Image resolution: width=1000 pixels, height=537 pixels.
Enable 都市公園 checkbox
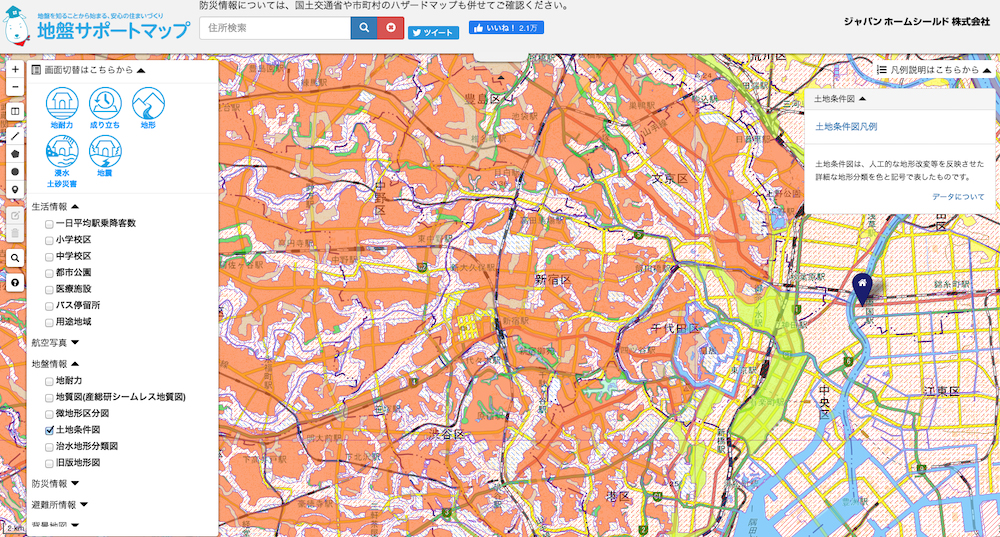tap(49, 273)
